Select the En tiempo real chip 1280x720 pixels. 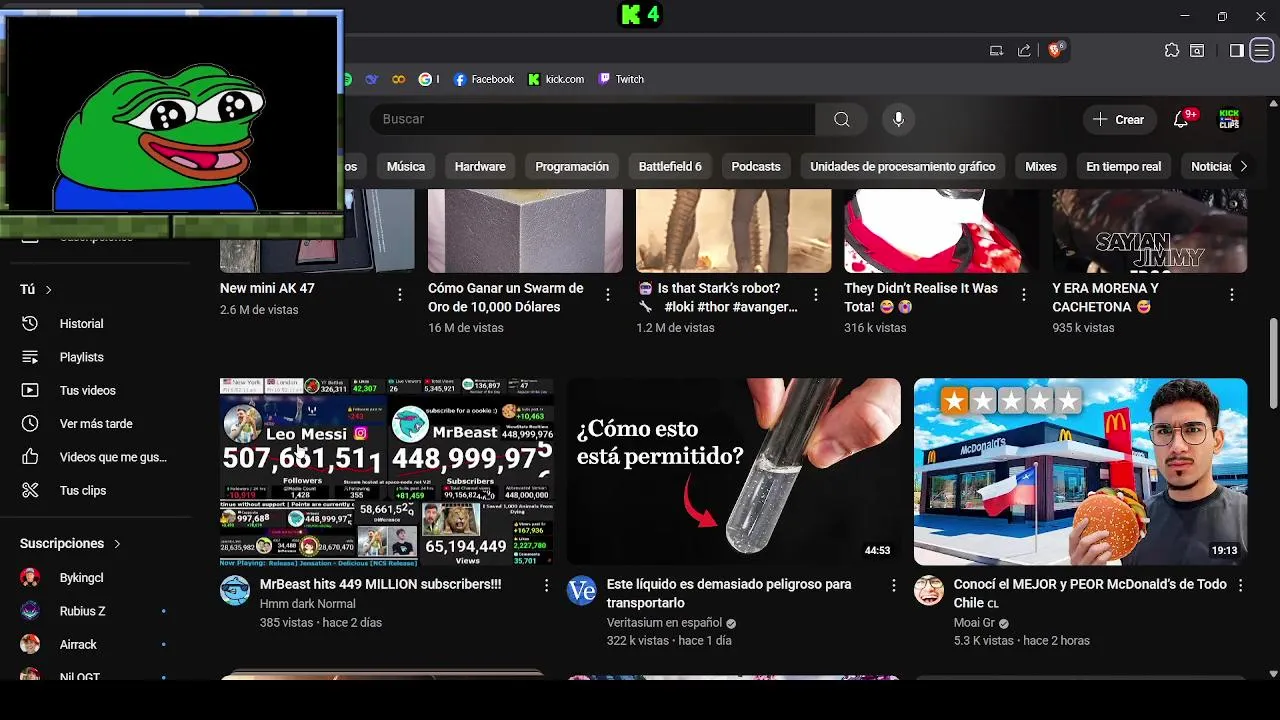[x=1124, y=166]
